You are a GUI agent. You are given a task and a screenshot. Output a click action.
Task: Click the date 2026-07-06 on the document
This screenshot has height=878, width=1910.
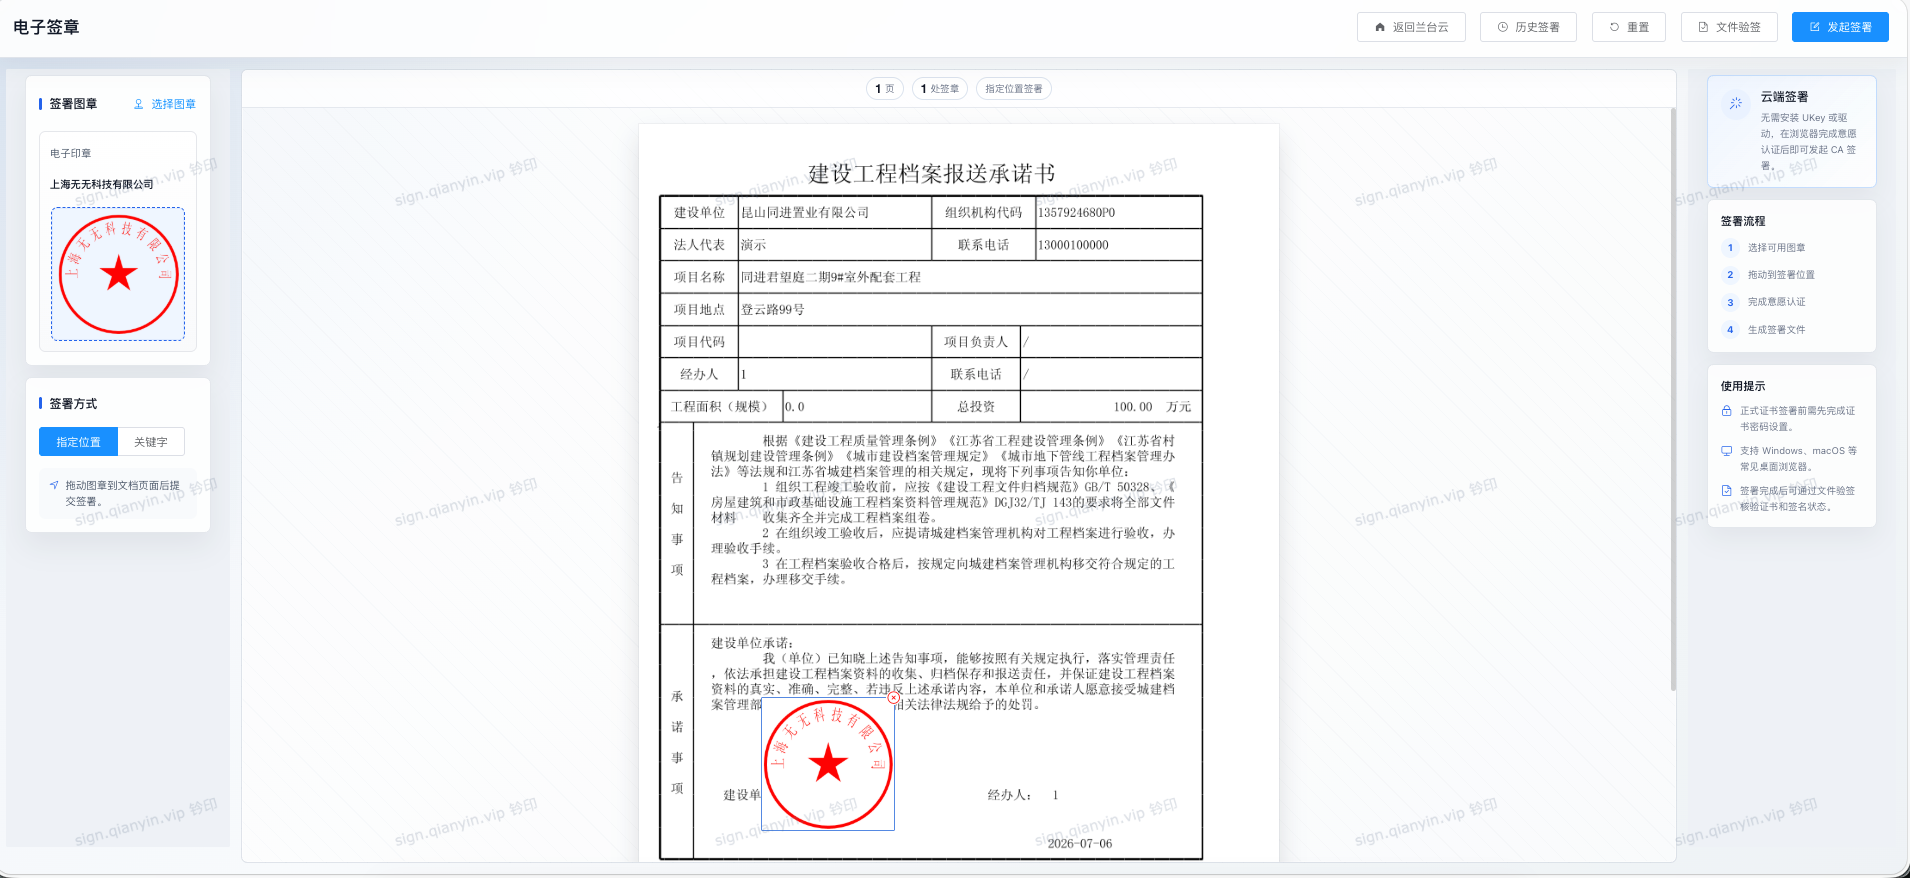coord(1079,843)
